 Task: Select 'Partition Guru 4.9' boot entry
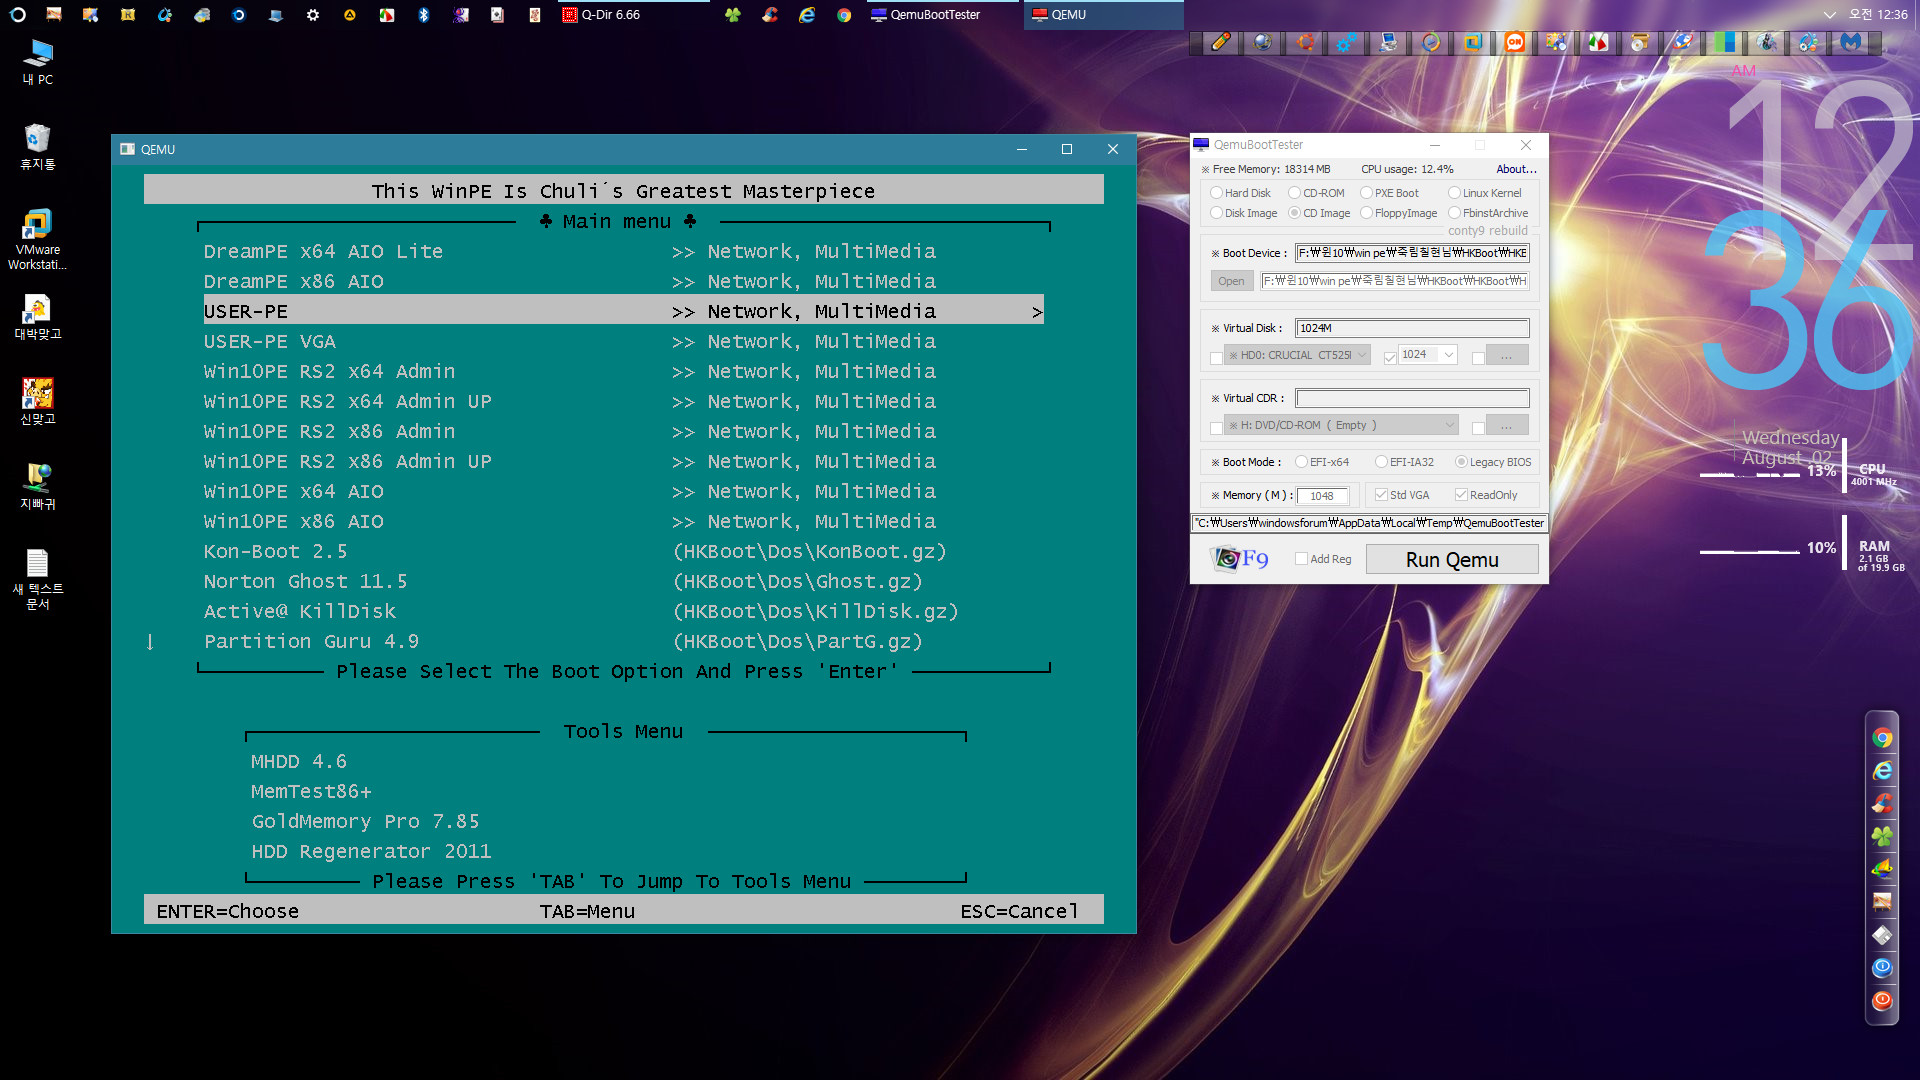312,641
